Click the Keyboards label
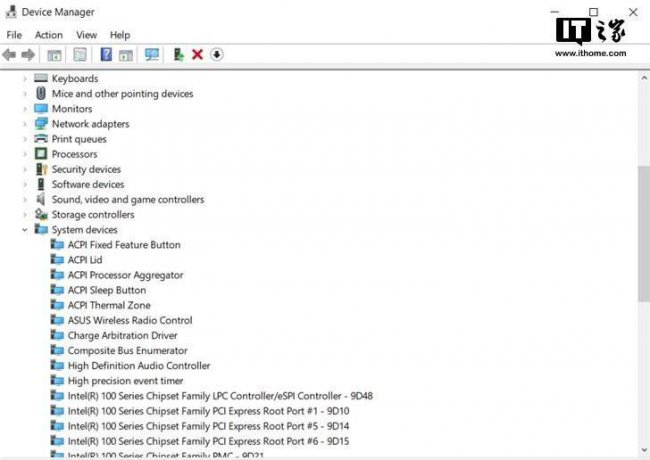This screenshot has height=460, width=650. [x=75, y=79]
